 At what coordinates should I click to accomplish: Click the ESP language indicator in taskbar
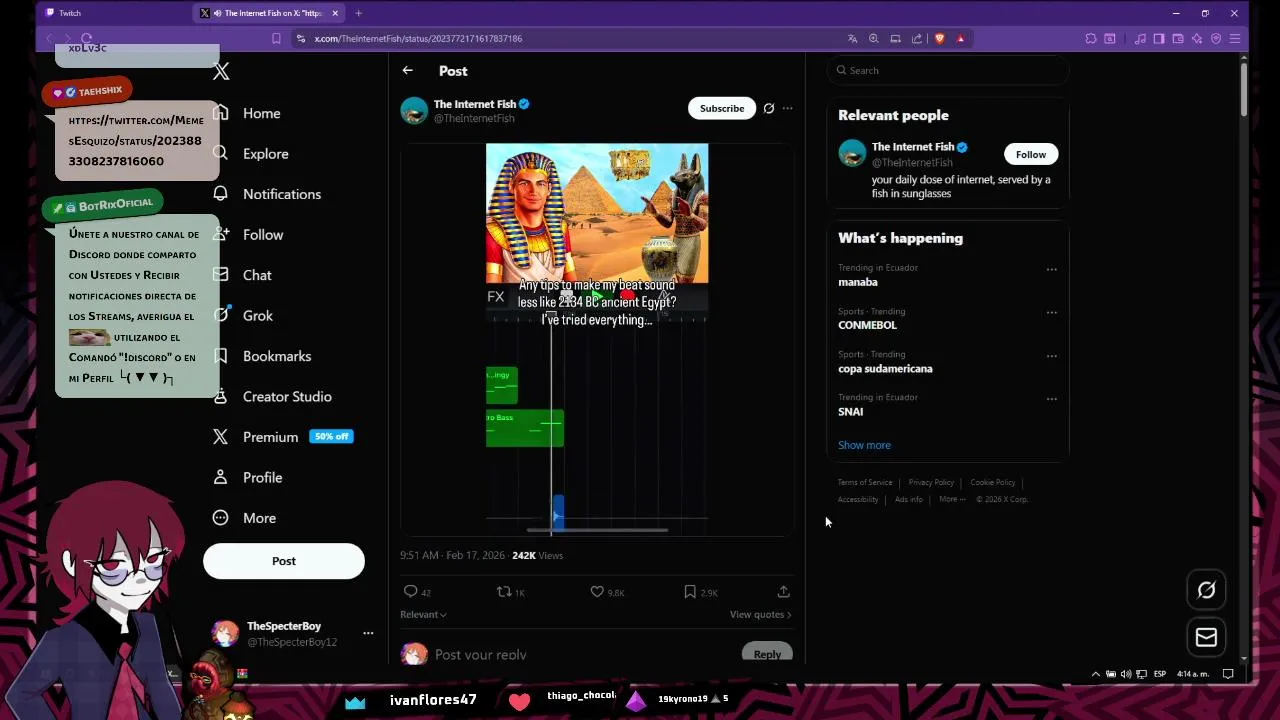coord(1160,674)
